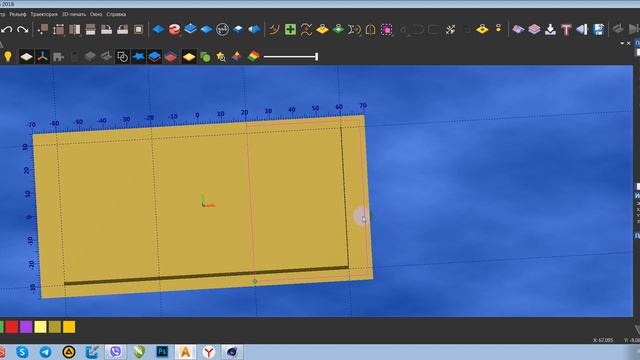Open the Справка menu

(116, 14)
